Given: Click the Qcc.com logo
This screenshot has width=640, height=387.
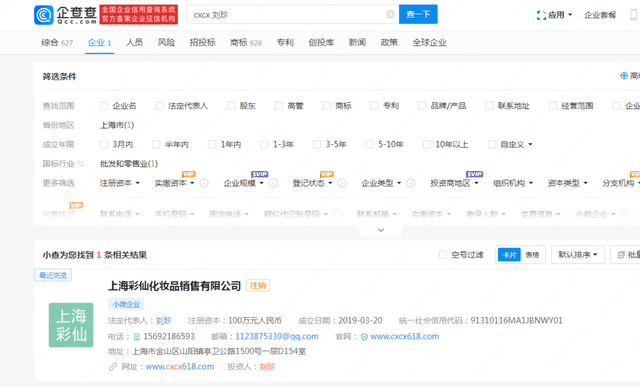Looking at the screenshot, I should coord(66,15).
